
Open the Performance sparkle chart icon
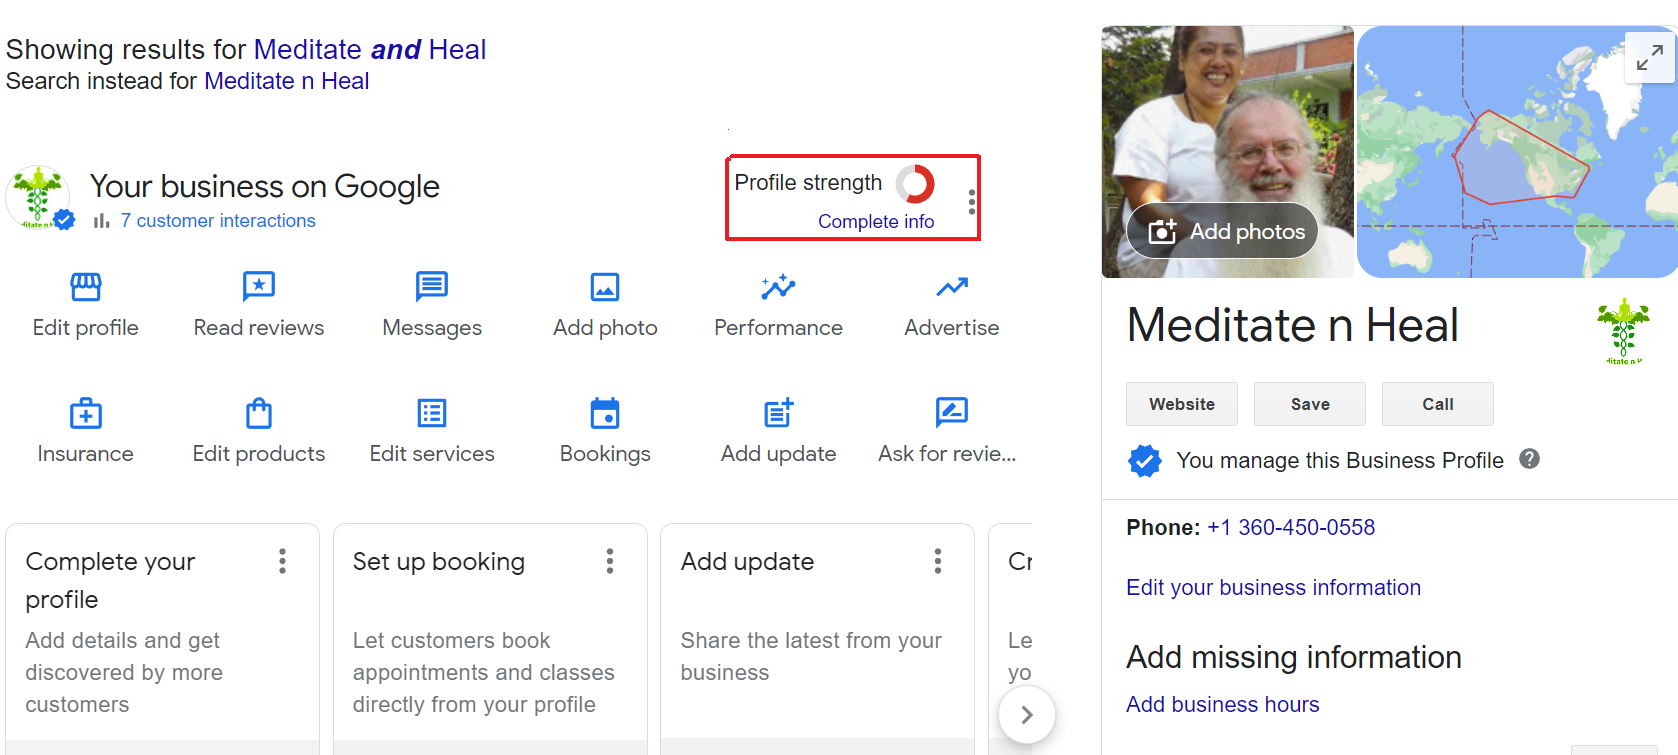[778, 287]
